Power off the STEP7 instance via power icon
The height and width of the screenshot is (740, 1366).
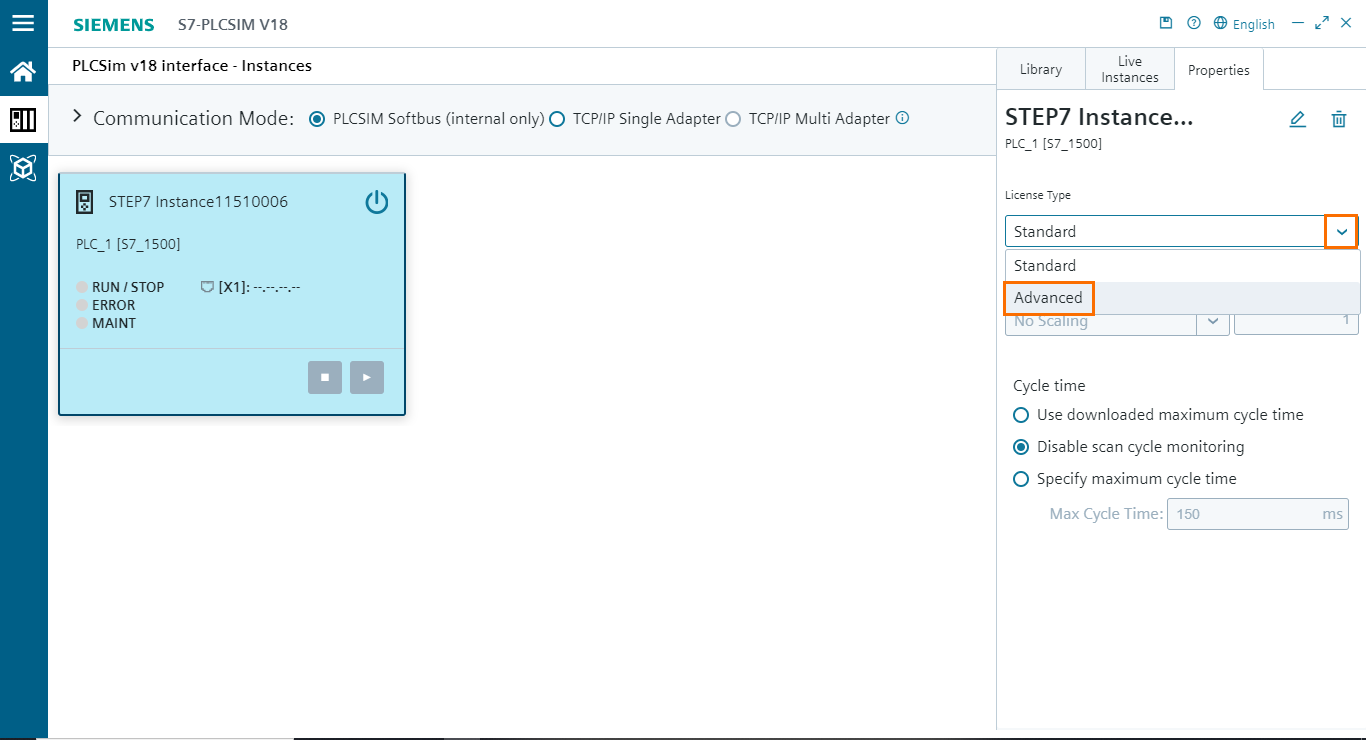tap(377, 201)
